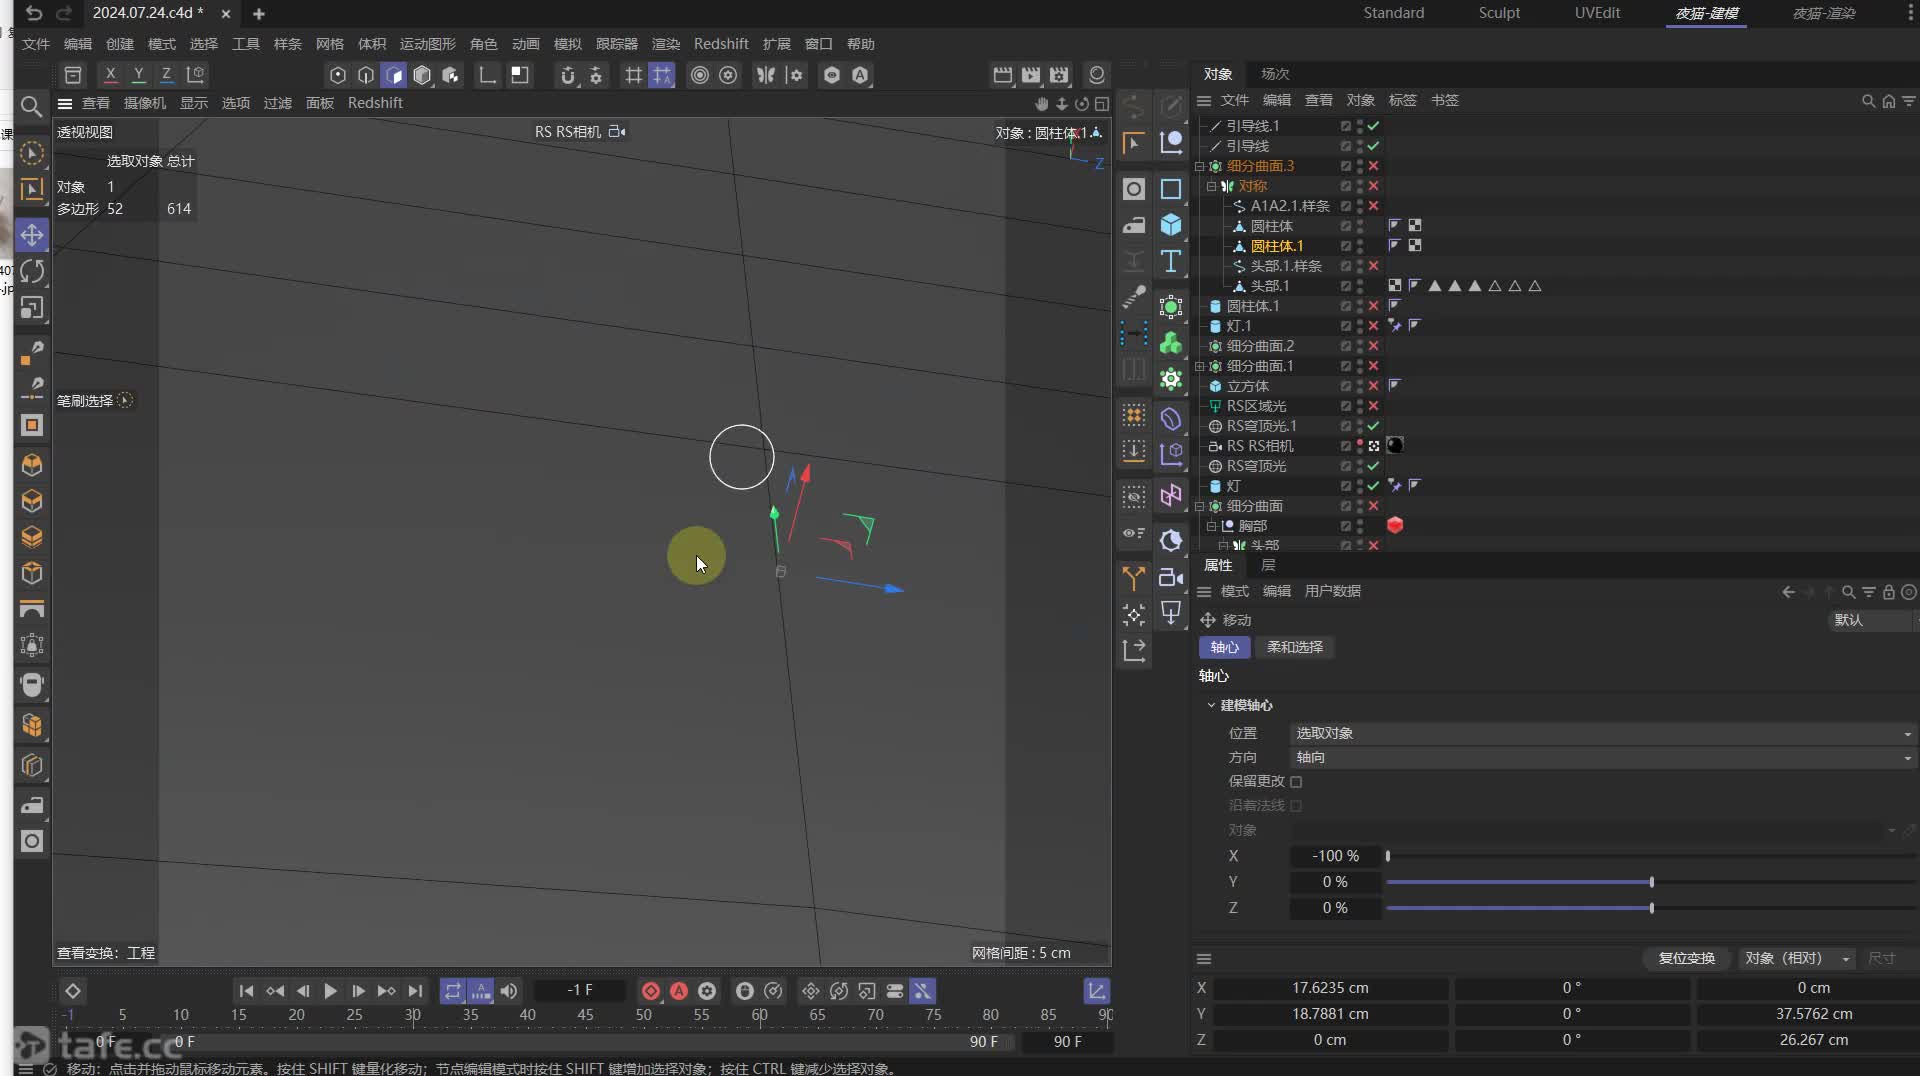Toggle Z axis lock icon
1920x1076 pixels.
click(x=166, y=75)
